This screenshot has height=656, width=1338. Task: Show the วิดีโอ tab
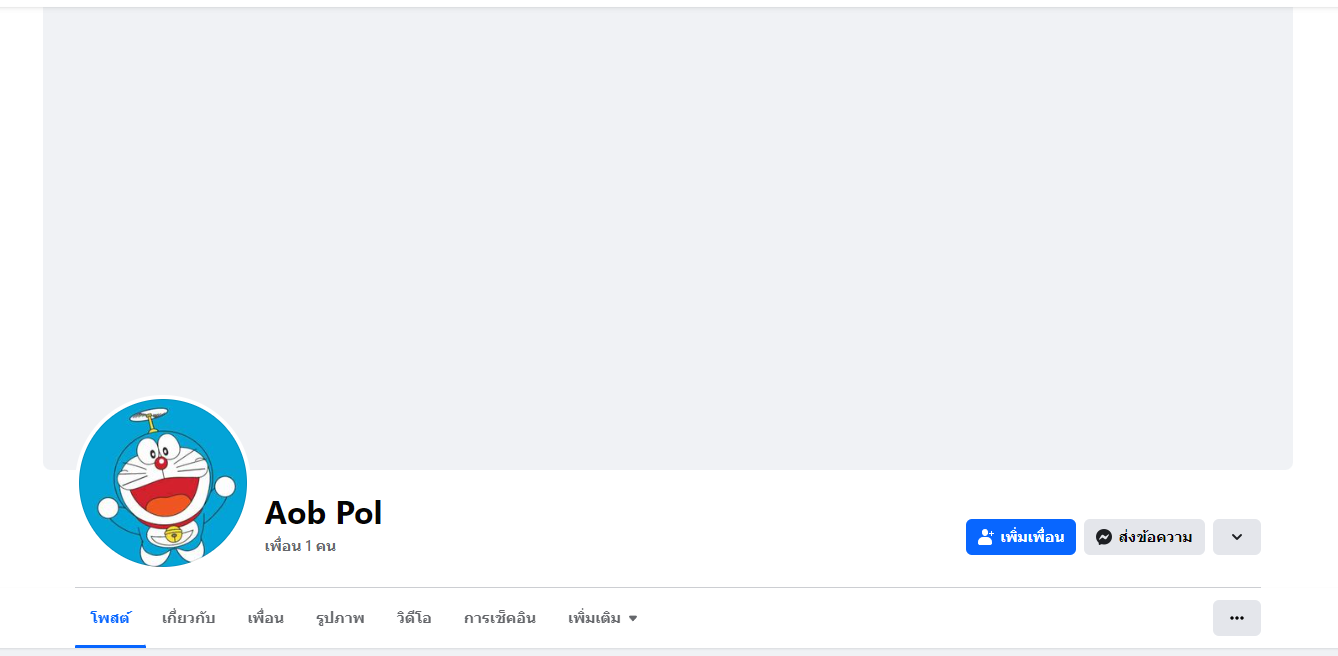click(414, 618)
